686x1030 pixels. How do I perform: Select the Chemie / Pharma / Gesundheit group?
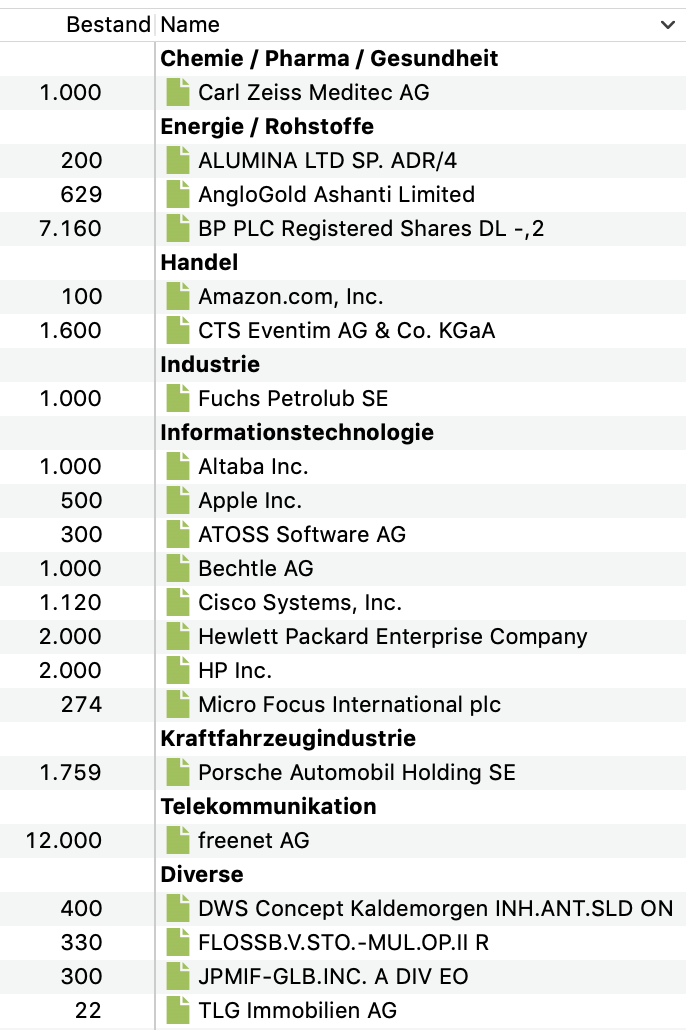329,59
